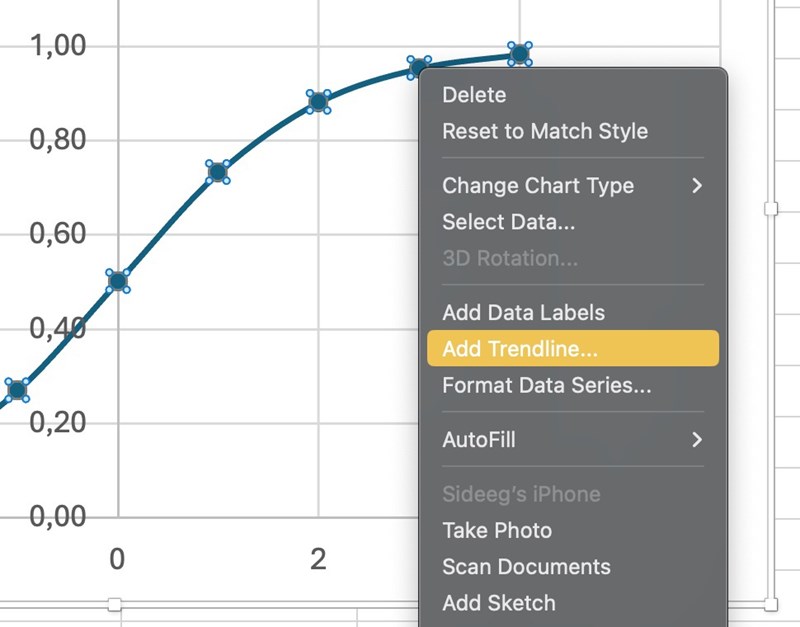
Task: Expand the AutoFill submenu arrow
Action: click(x=697, y=439)
